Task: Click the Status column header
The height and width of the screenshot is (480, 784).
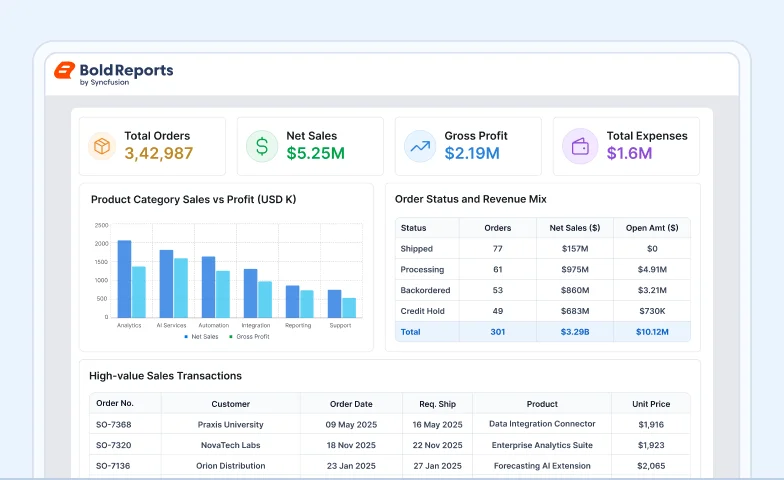Action: (414, 228)
